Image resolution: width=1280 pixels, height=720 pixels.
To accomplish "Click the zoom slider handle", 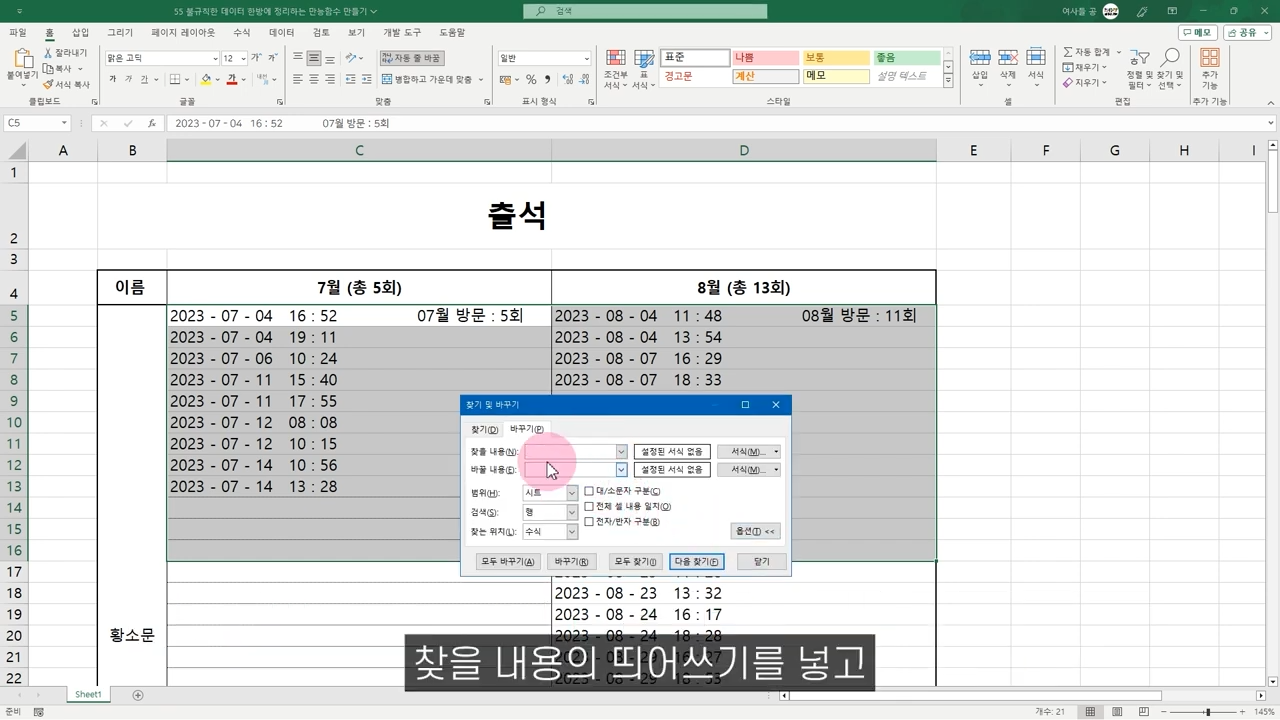I will (x=1208, y=712).
